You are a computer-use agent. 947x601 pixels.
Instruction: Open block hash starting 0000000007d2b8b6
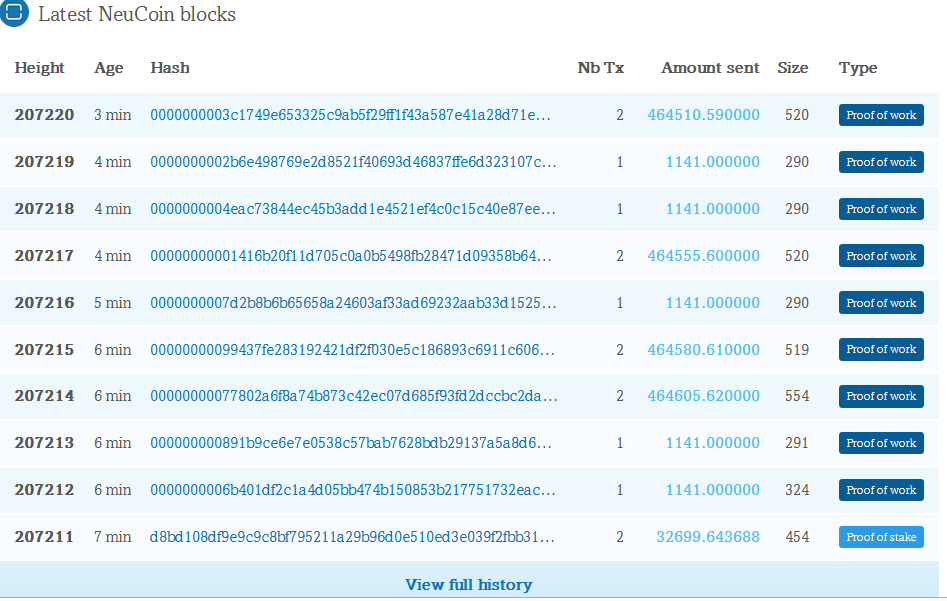click(353, 303)
